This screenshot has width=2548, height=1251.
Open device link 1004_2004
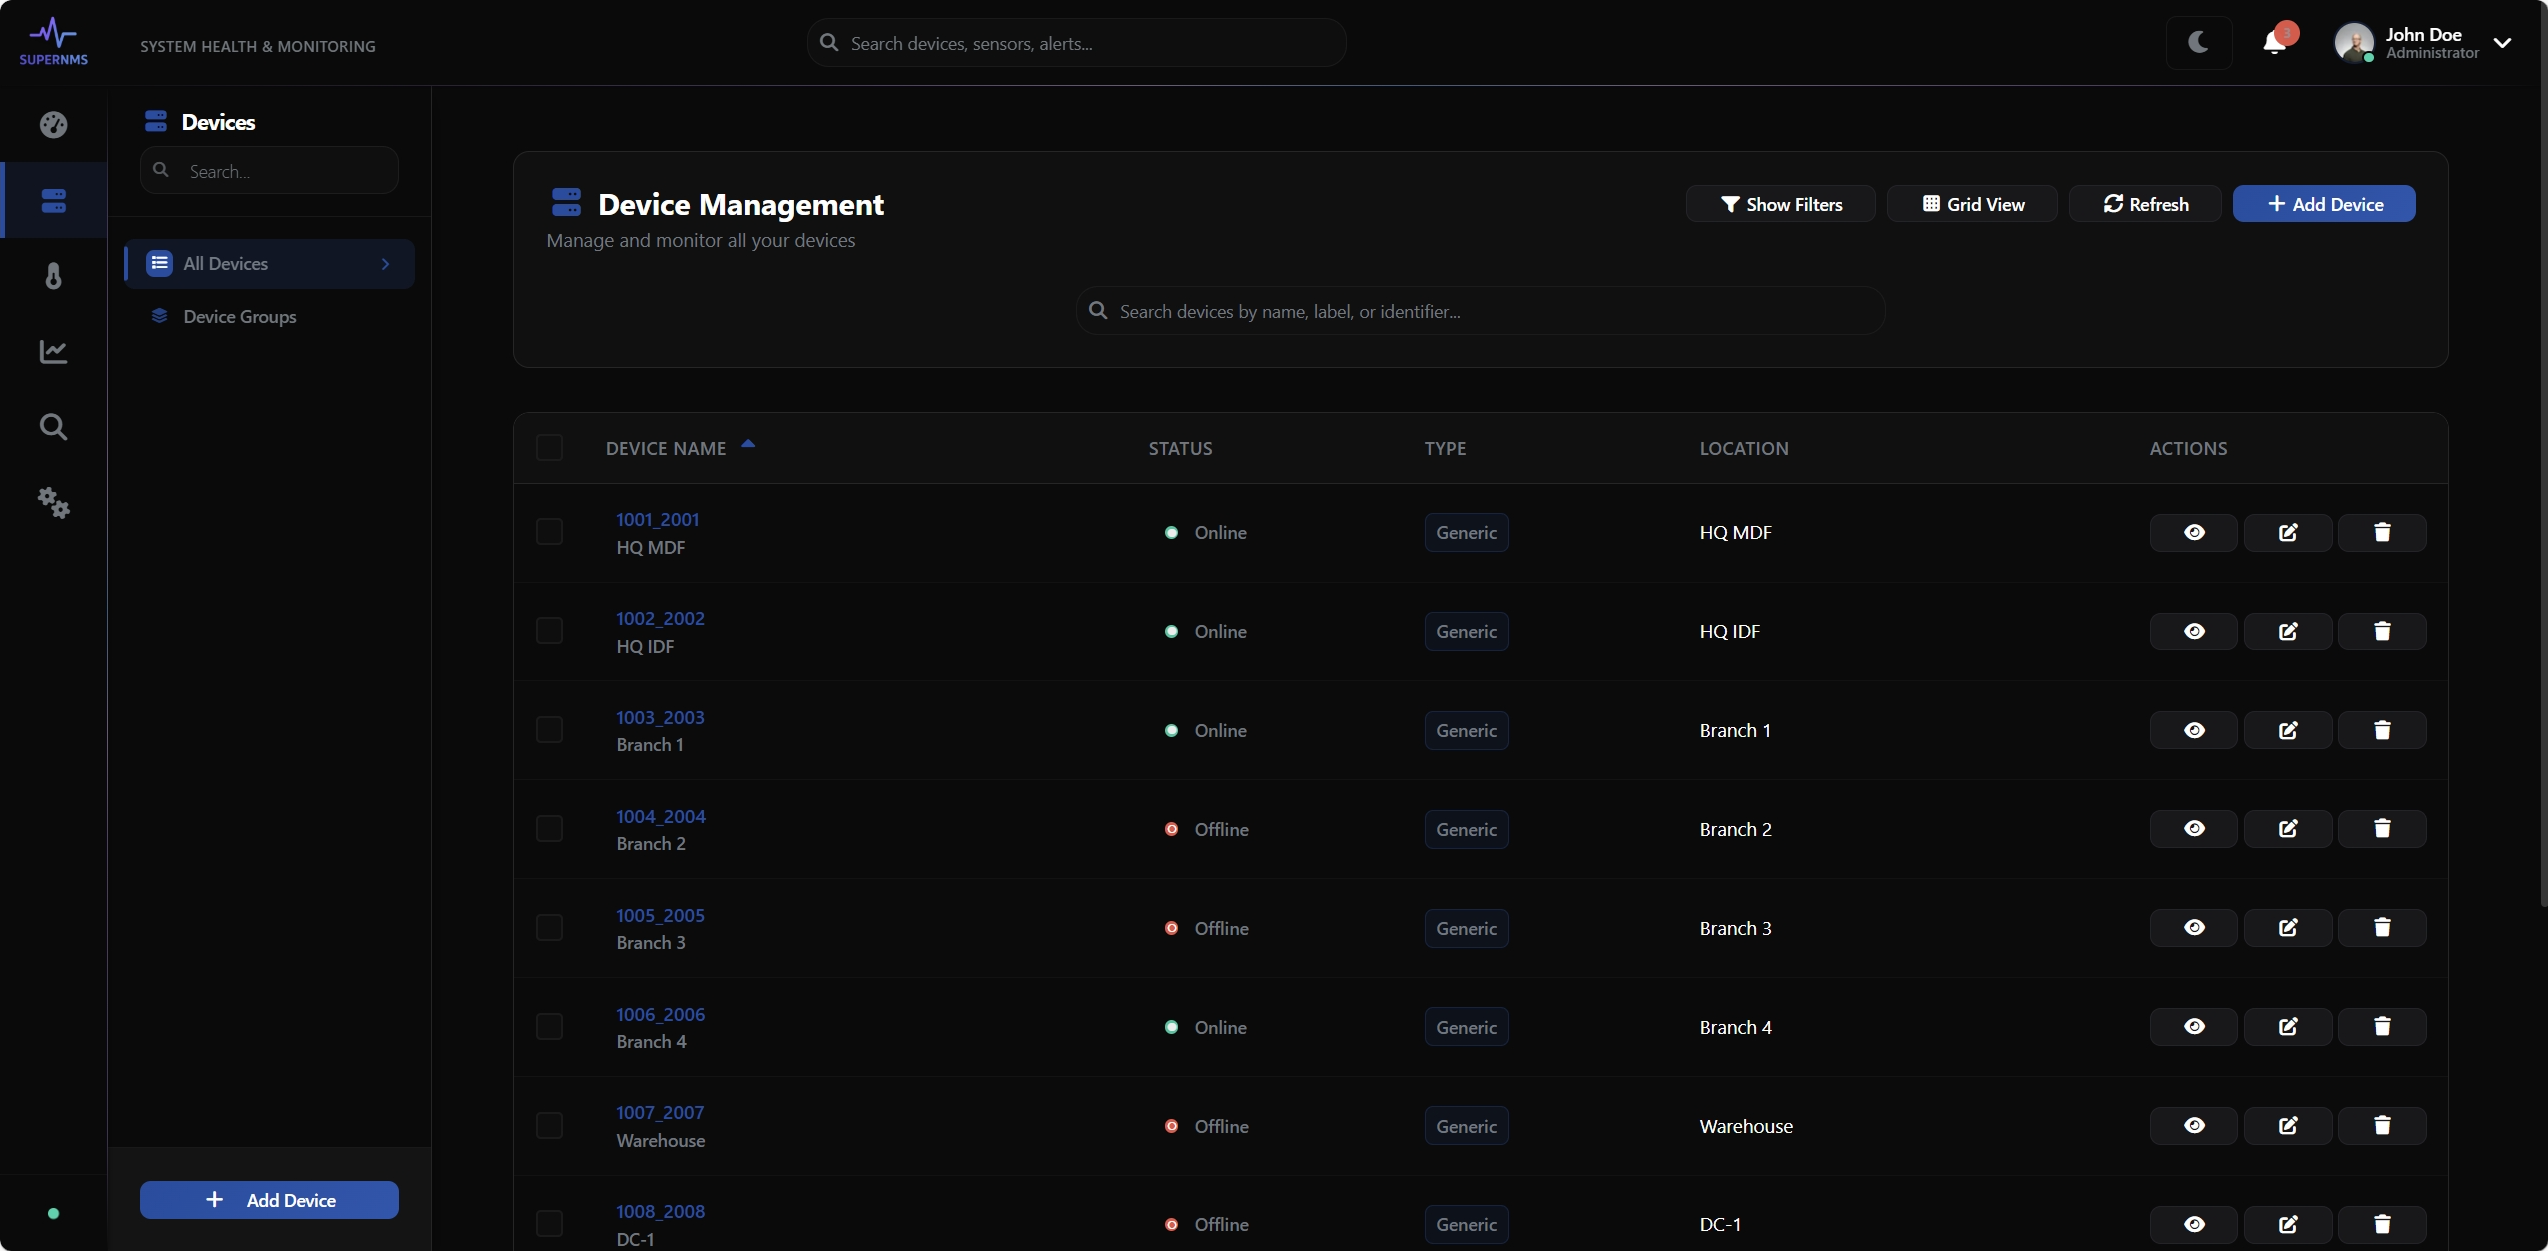pyautogui.click(x=660, y=816)
